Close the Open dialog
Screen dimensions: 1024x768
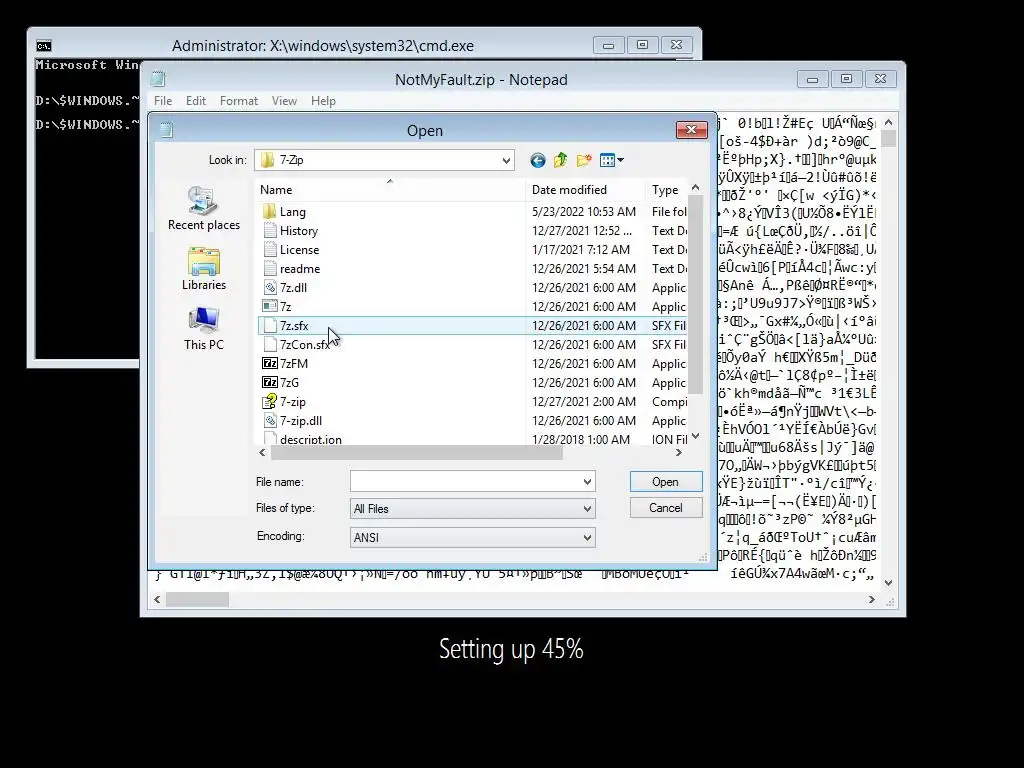coord(692,130)
